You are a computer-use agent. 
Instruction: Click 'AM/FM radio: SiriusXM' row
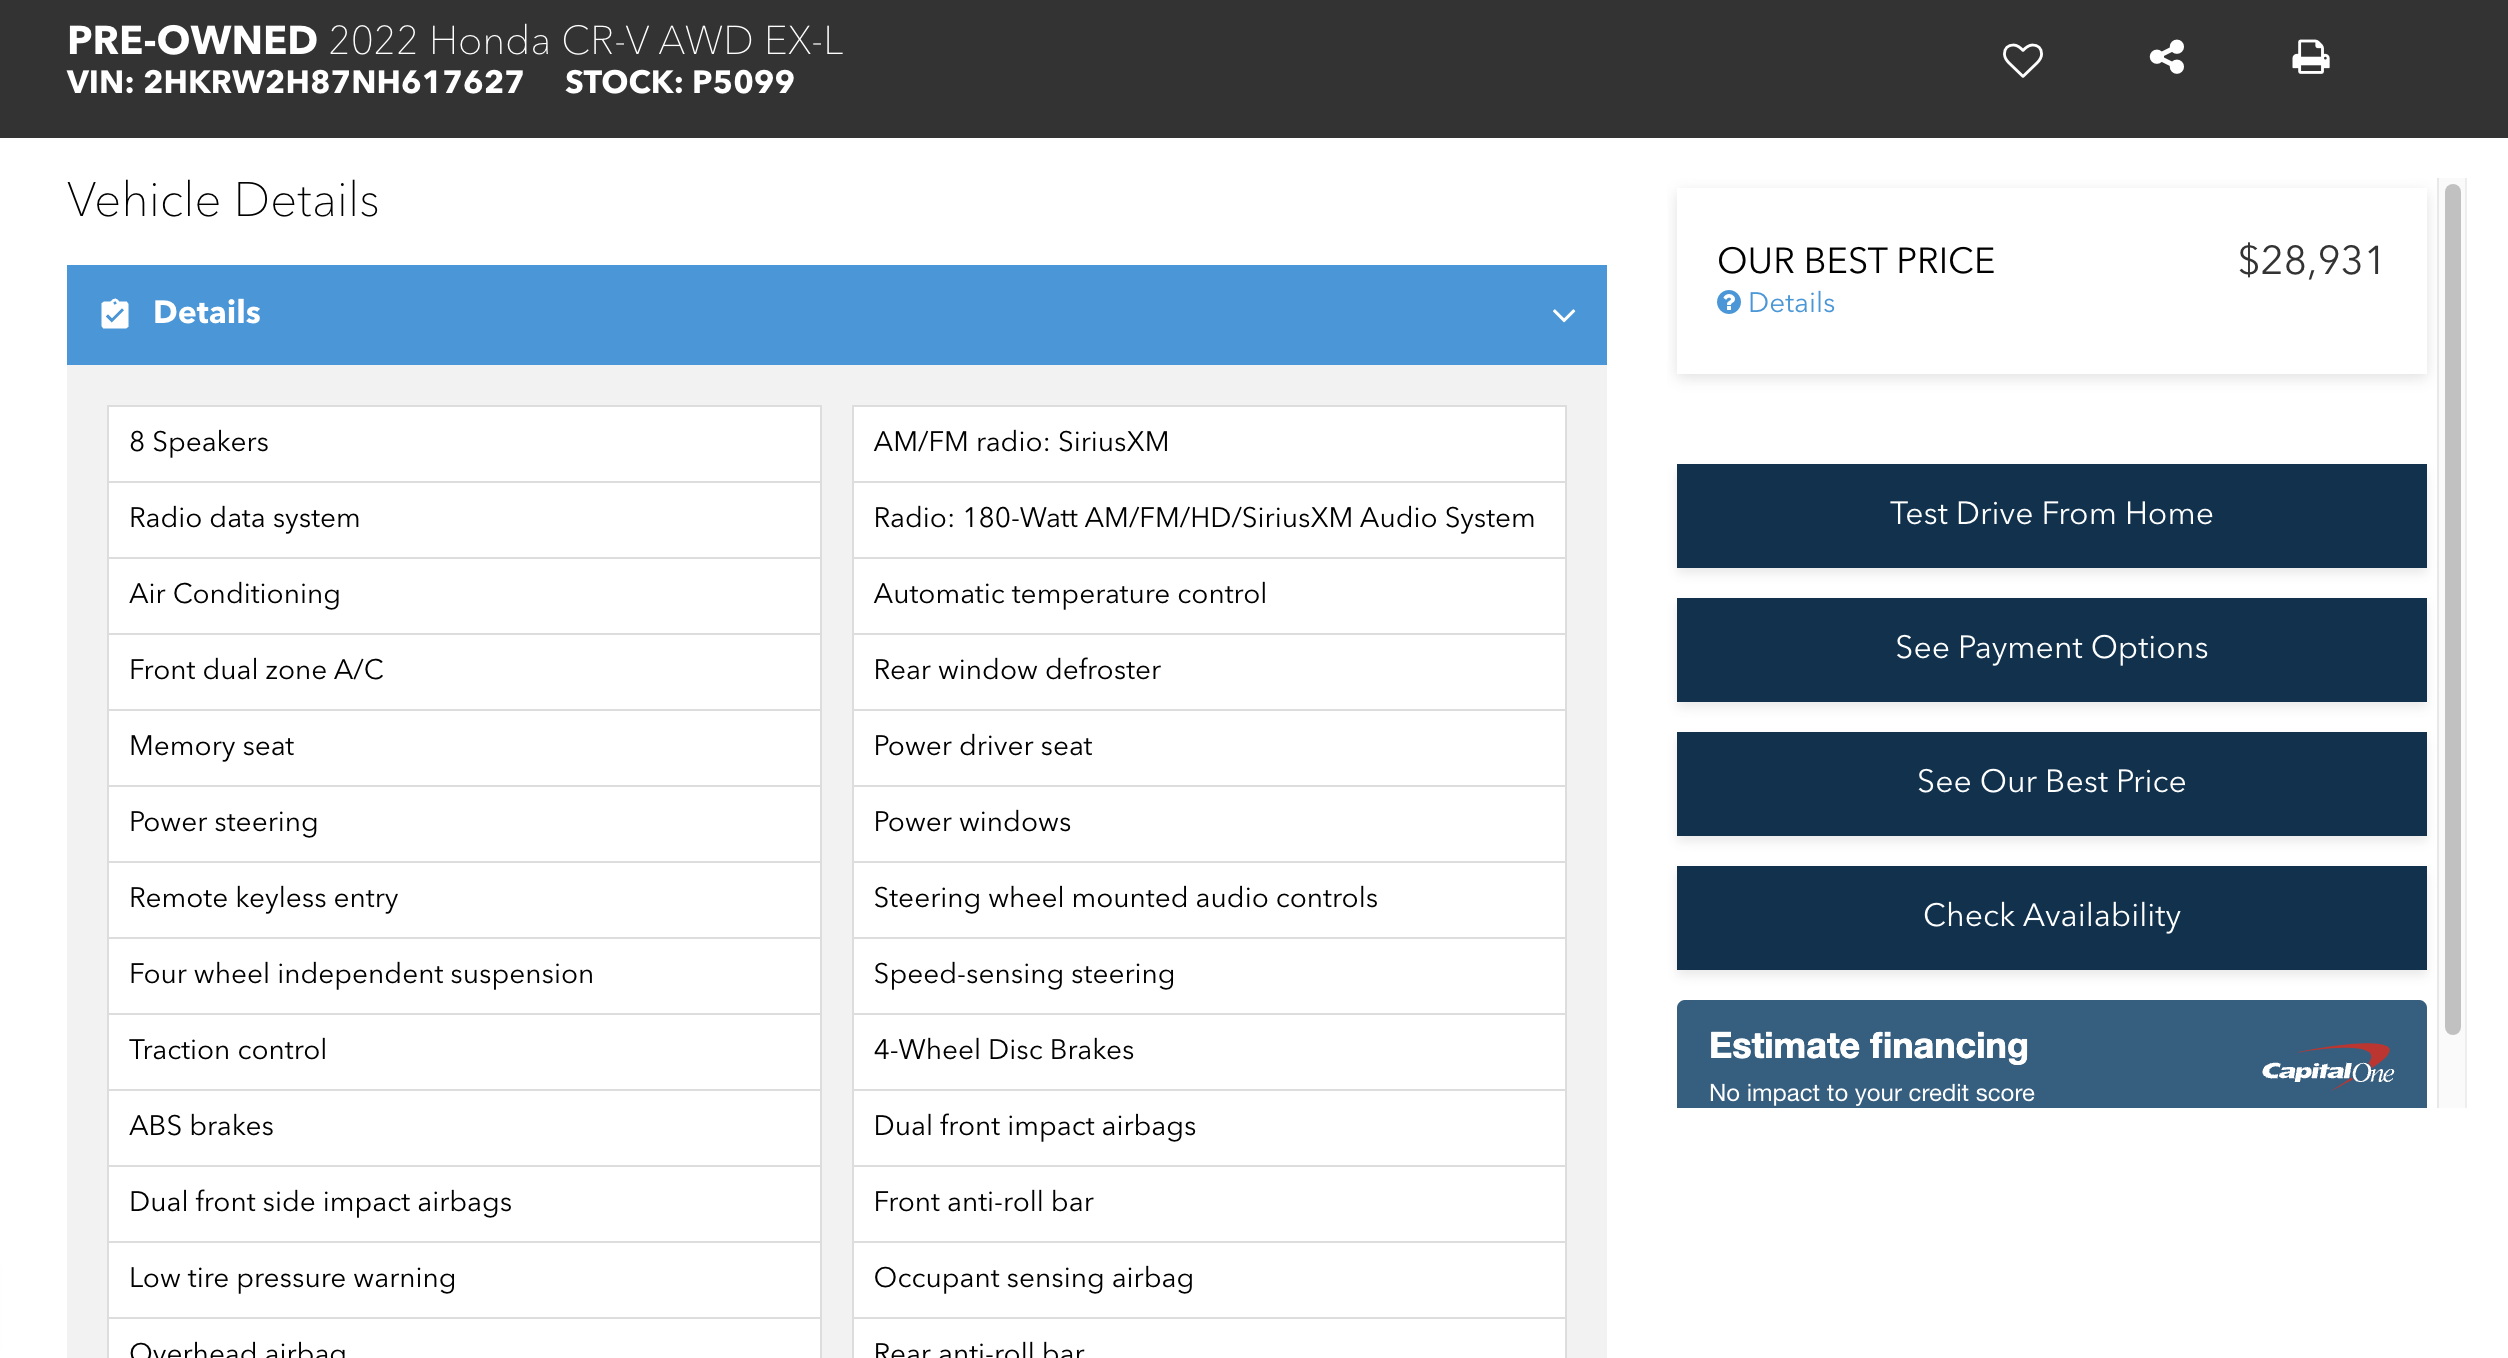pos(1209,443)
